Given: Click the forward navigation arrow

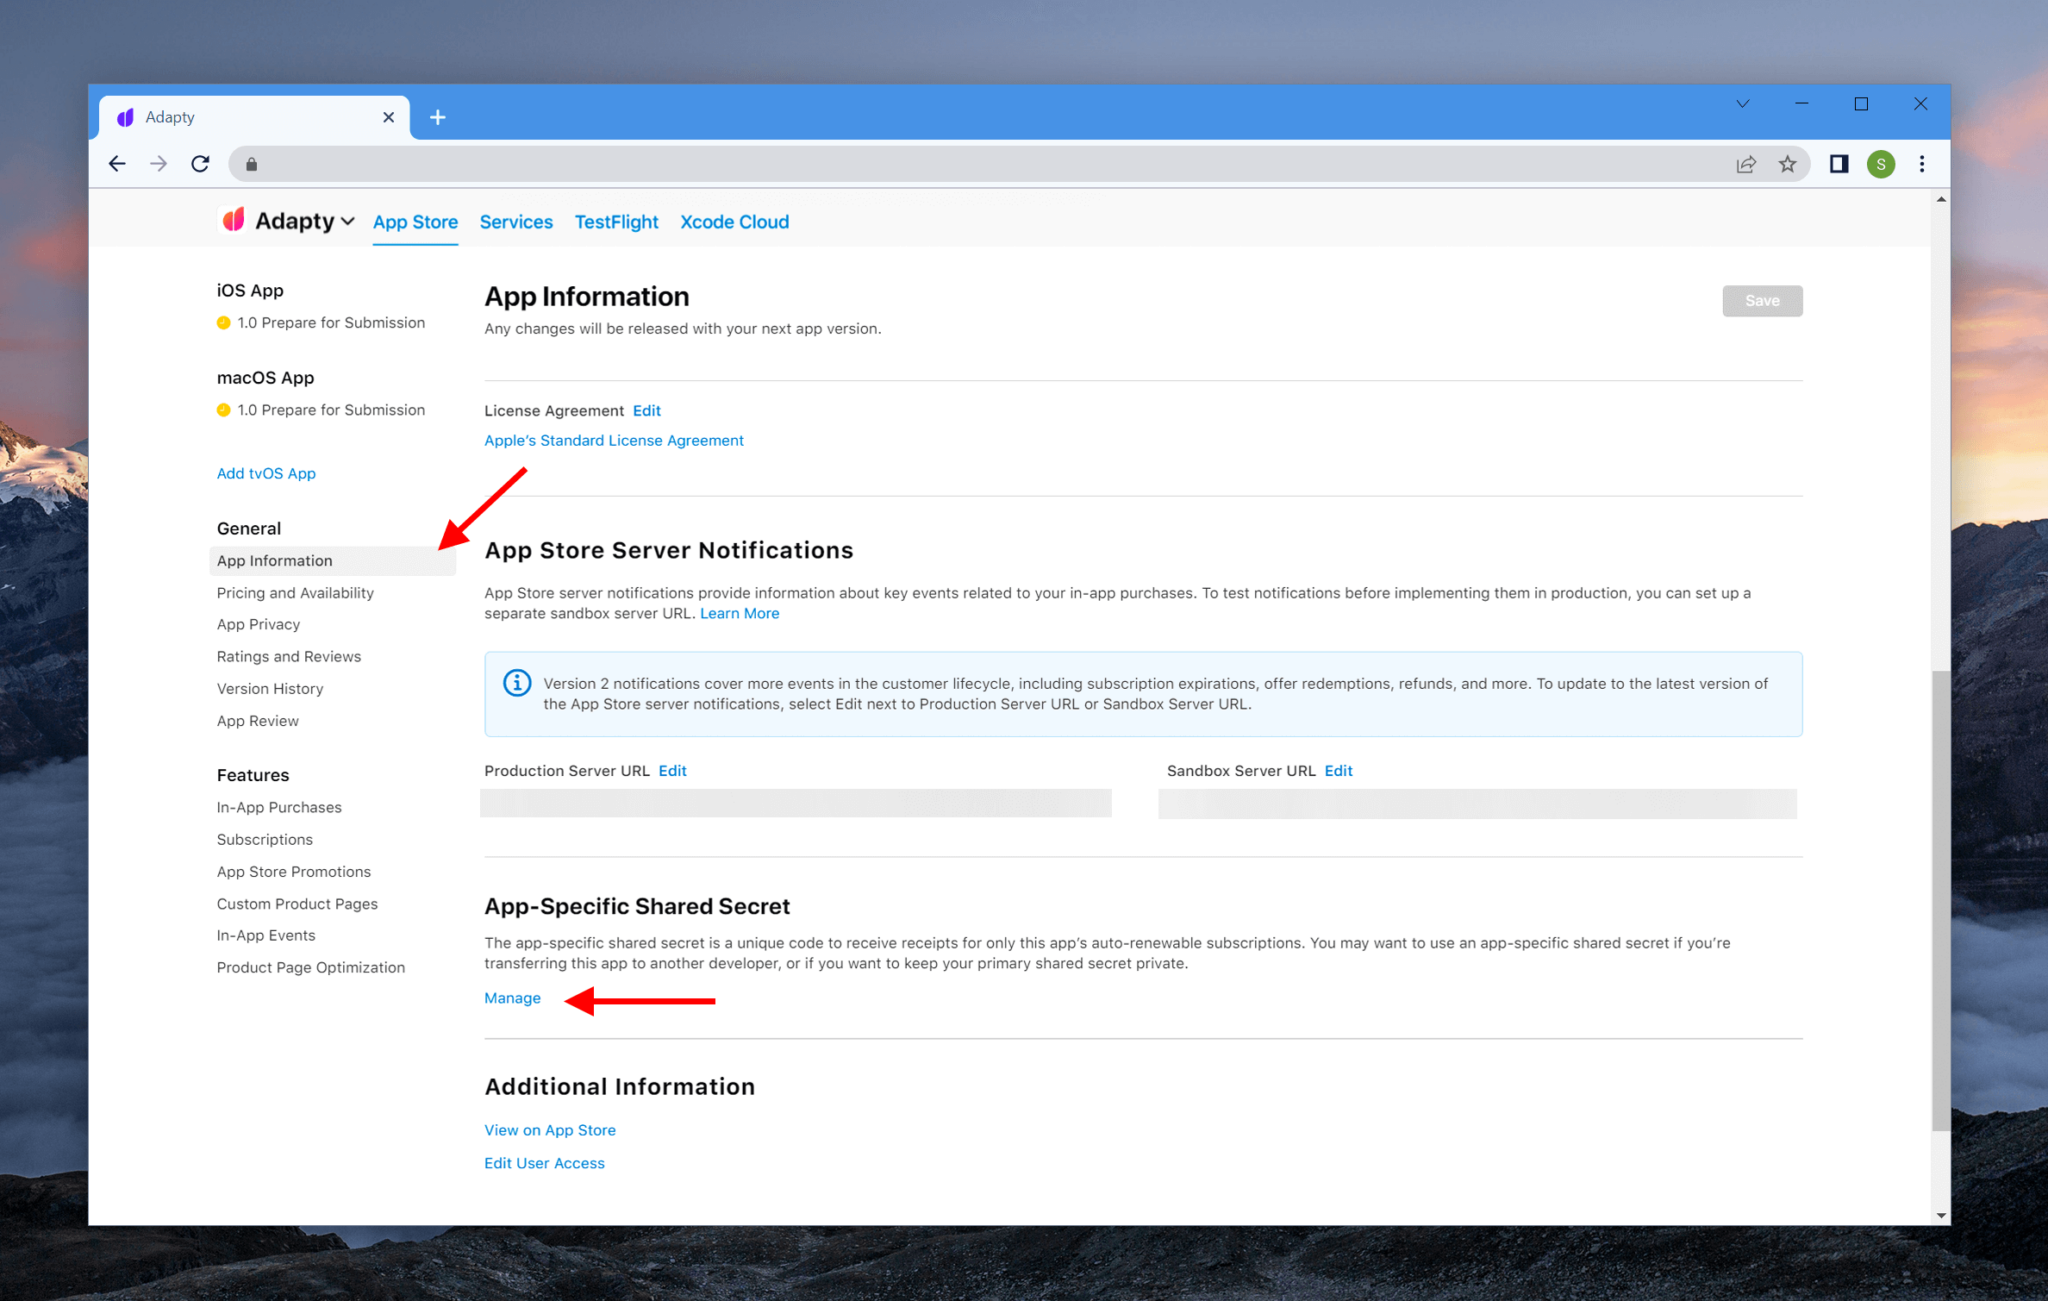Looking at the screenshot, I should (158, 164).
